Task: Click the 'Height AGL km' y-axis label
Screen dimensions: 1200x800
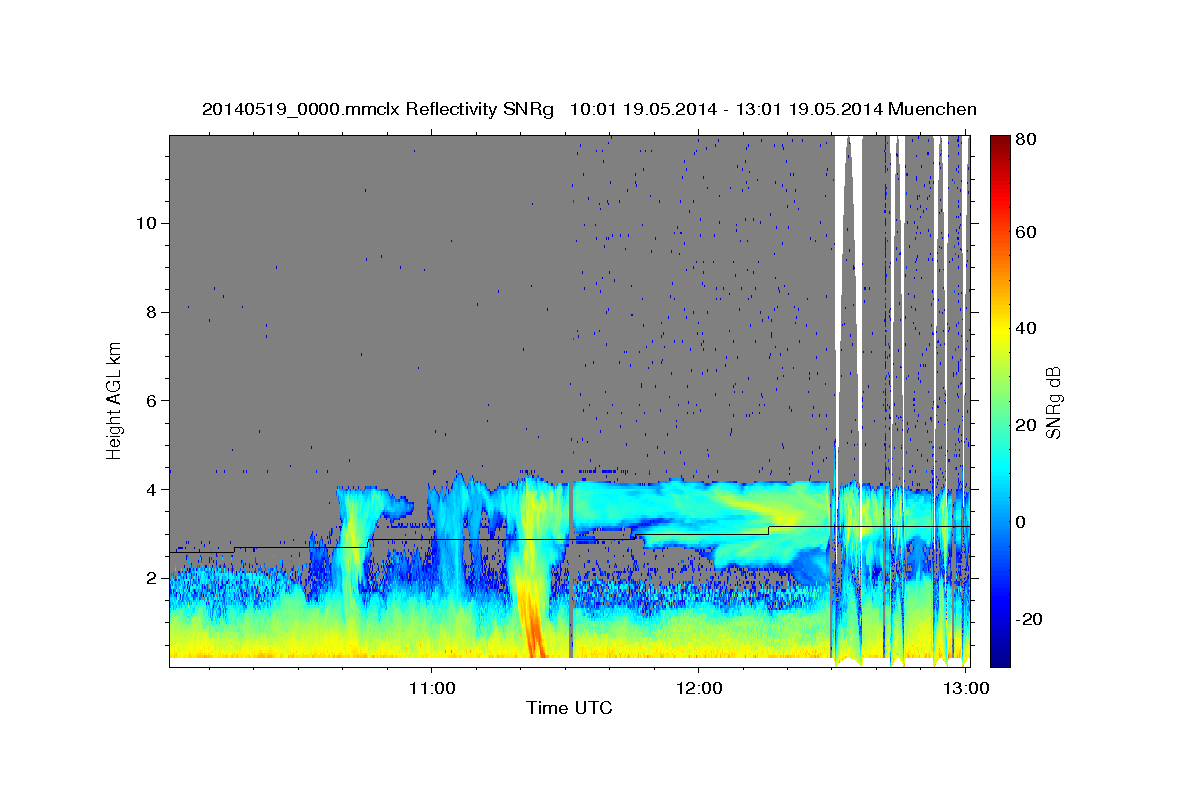Action: tap(115, 399)
